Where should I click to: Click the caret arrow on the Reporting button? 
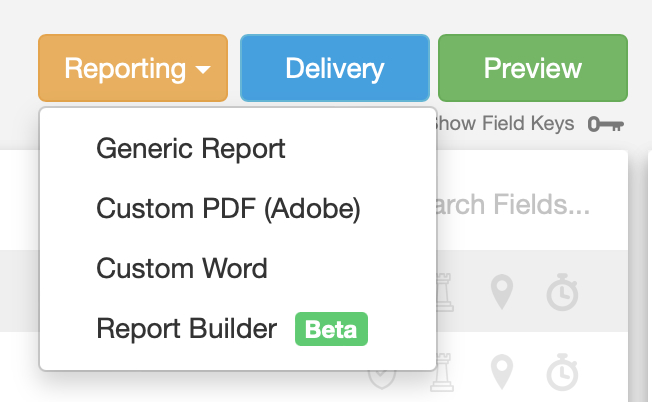[203, 70]
